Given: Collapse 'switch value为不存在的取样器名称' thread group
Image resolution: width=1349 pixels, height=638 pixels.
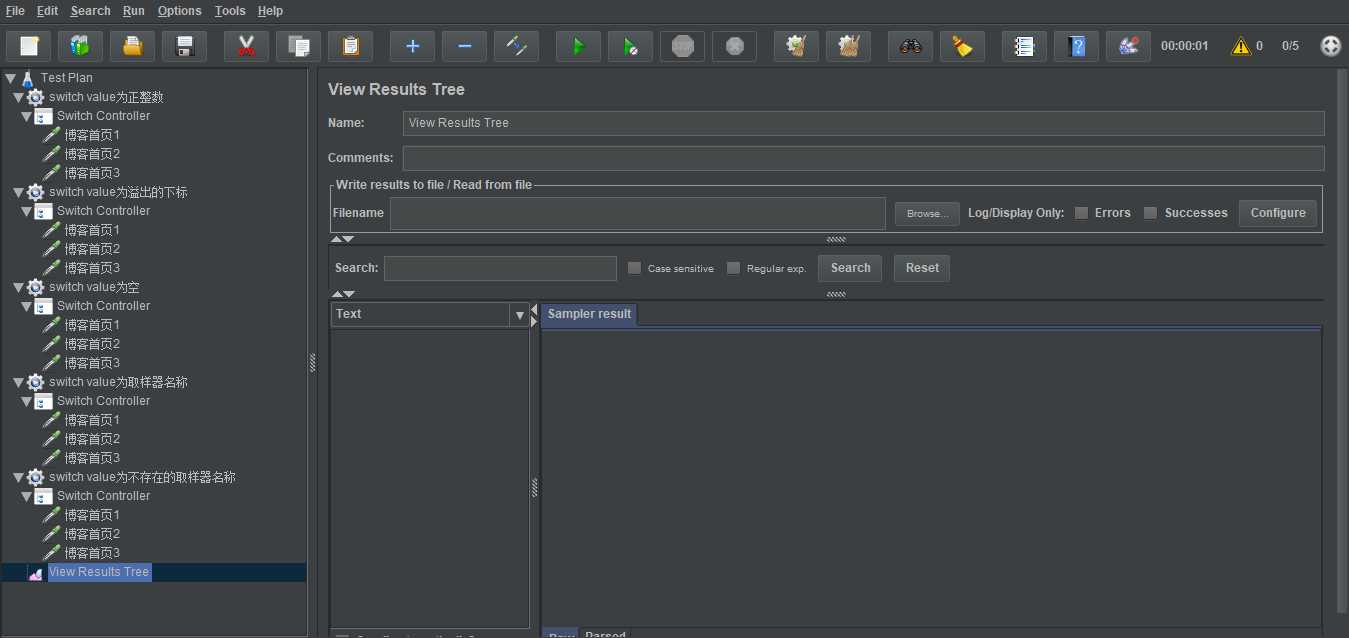Looking at the screenshot, I should coord(18,477).
